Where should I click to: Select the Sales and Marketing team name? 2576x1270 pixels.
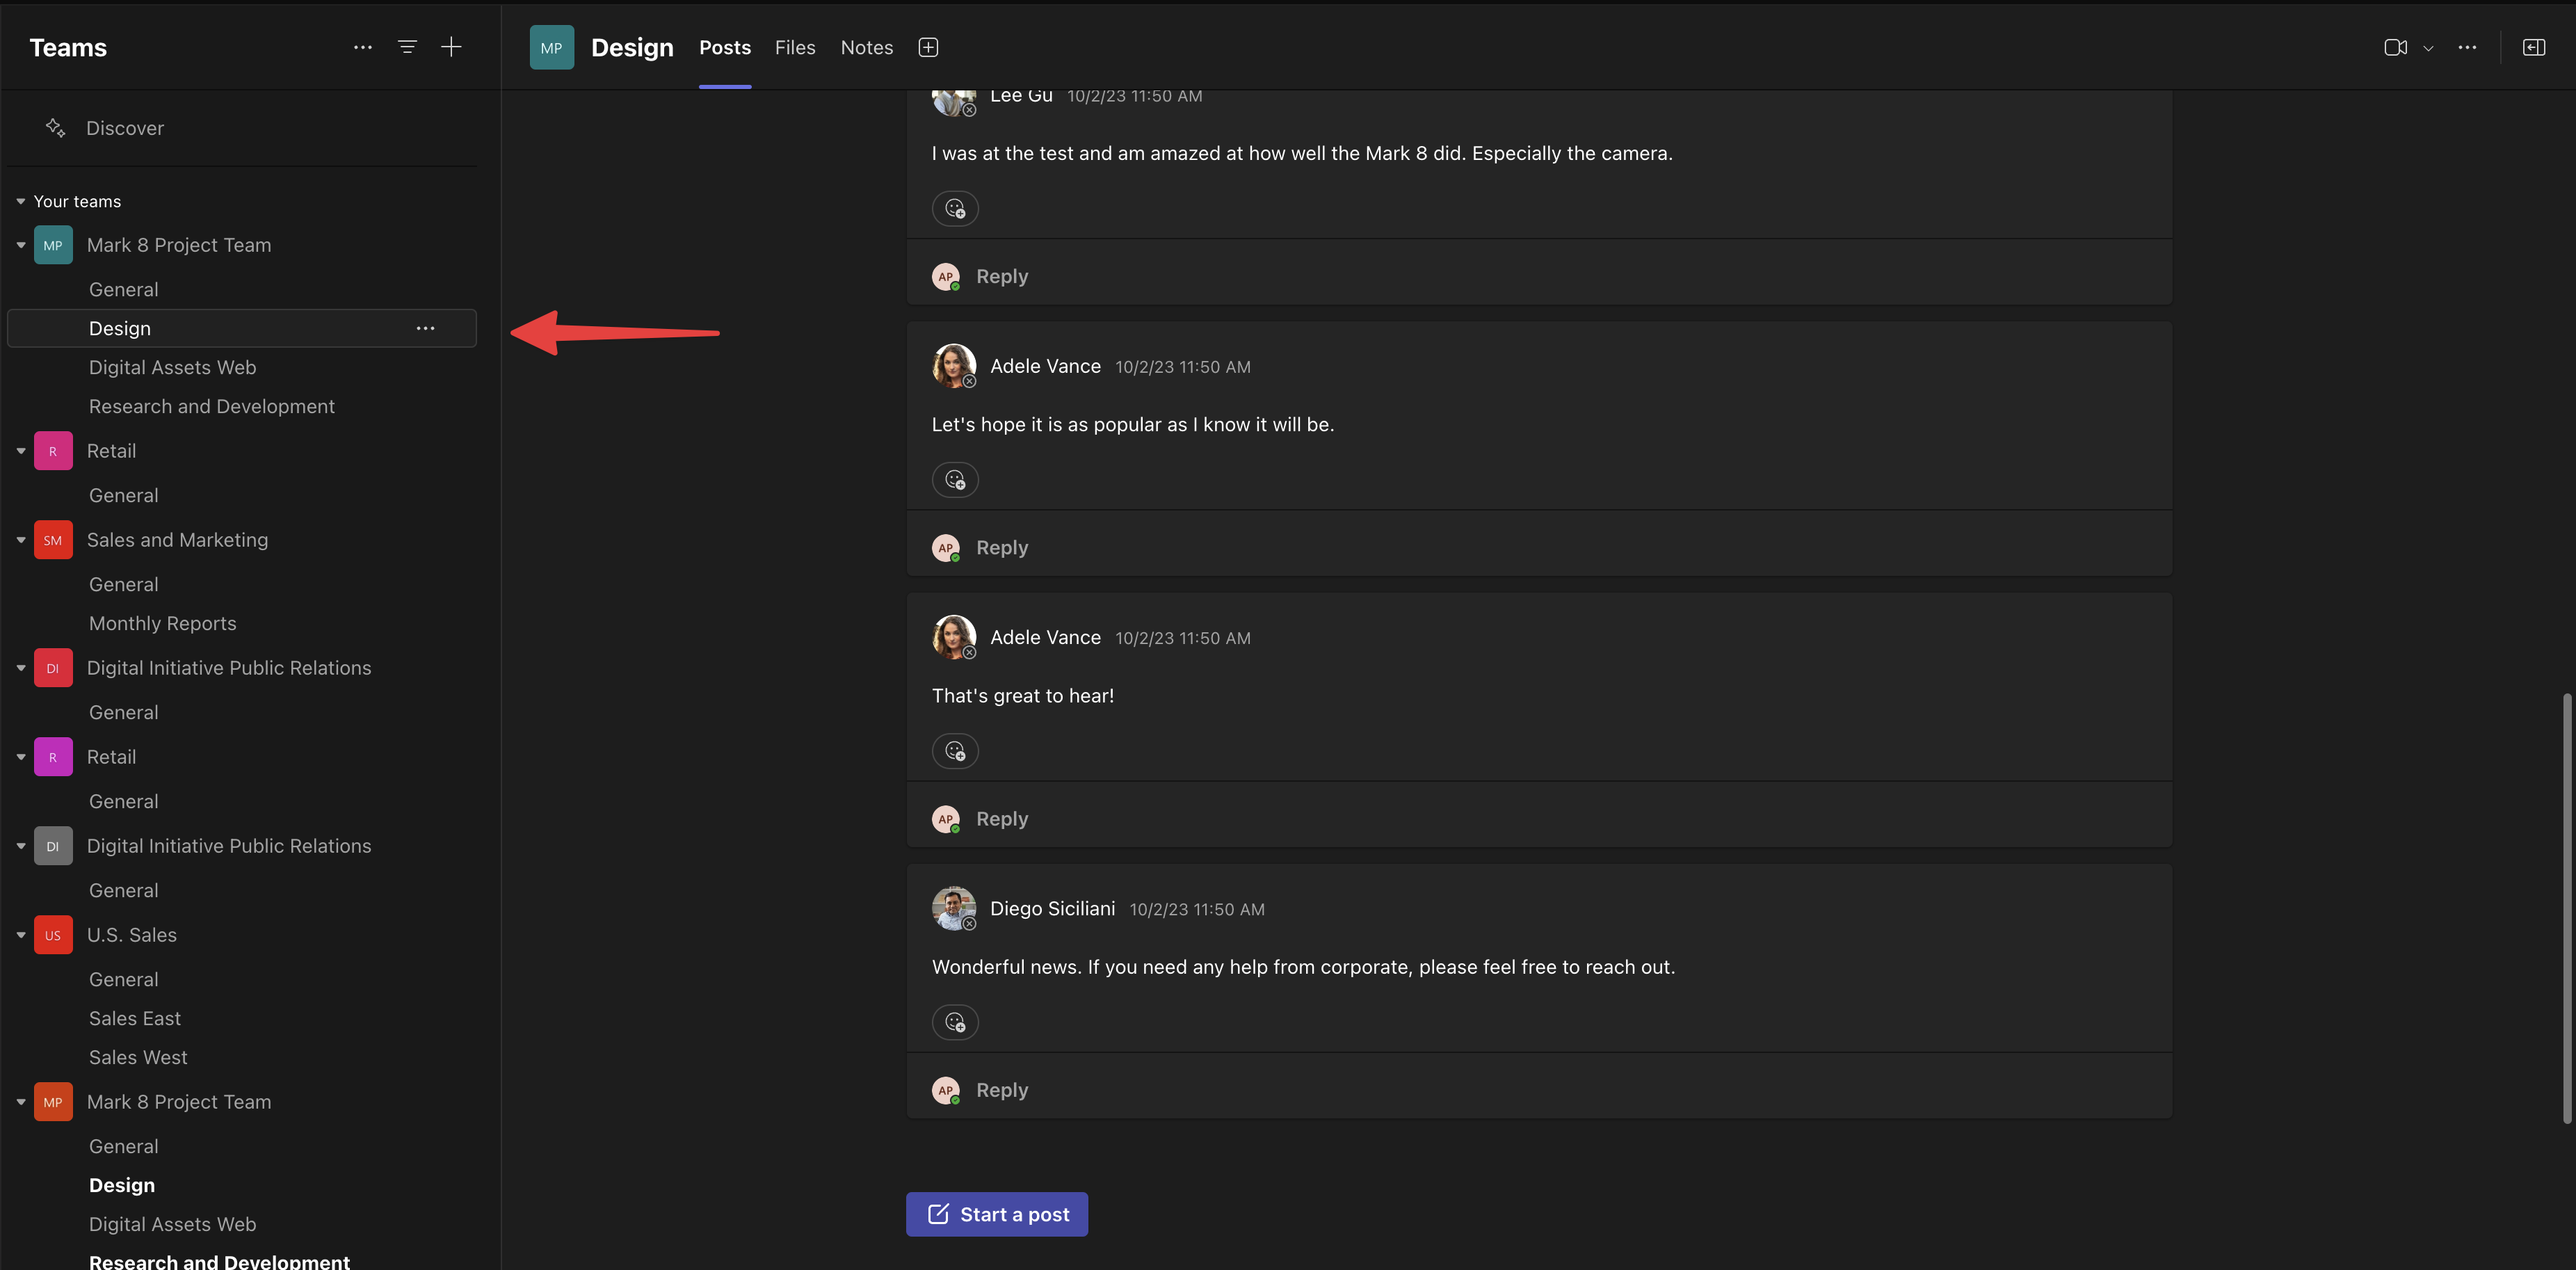coord(177,540)
